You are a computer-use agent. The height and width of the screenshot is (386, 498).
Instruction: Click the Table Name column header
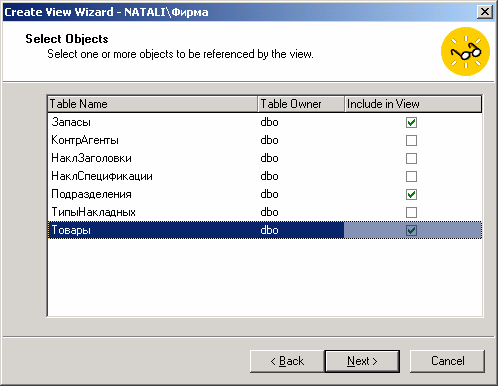point(153,104)
